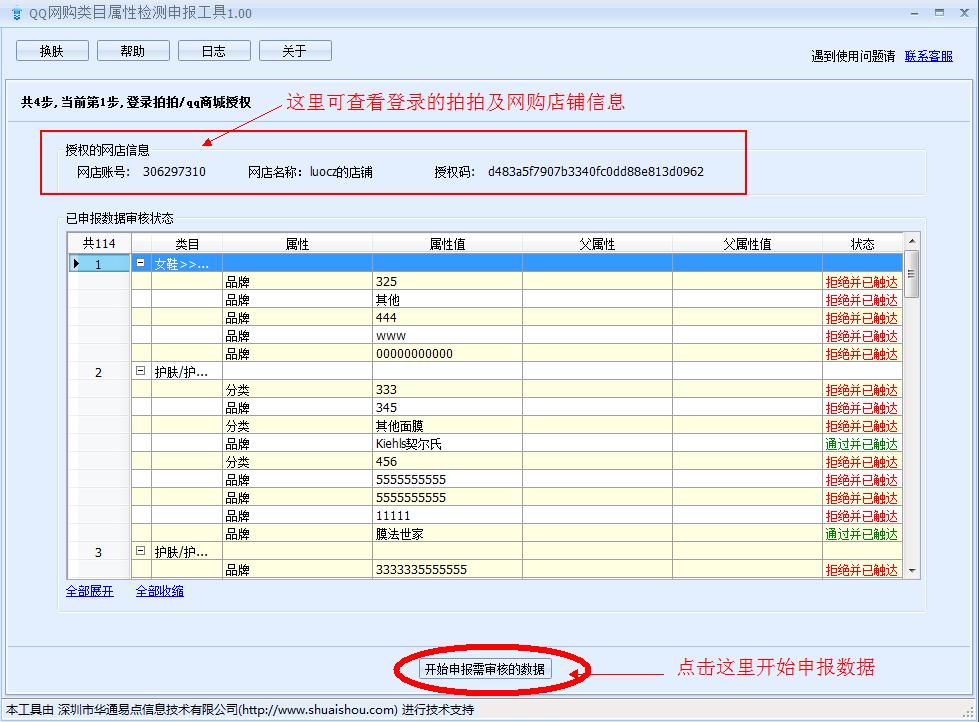Sort by the 属性 column header
This screenshot has width=979, height=722.
(297, 244)
